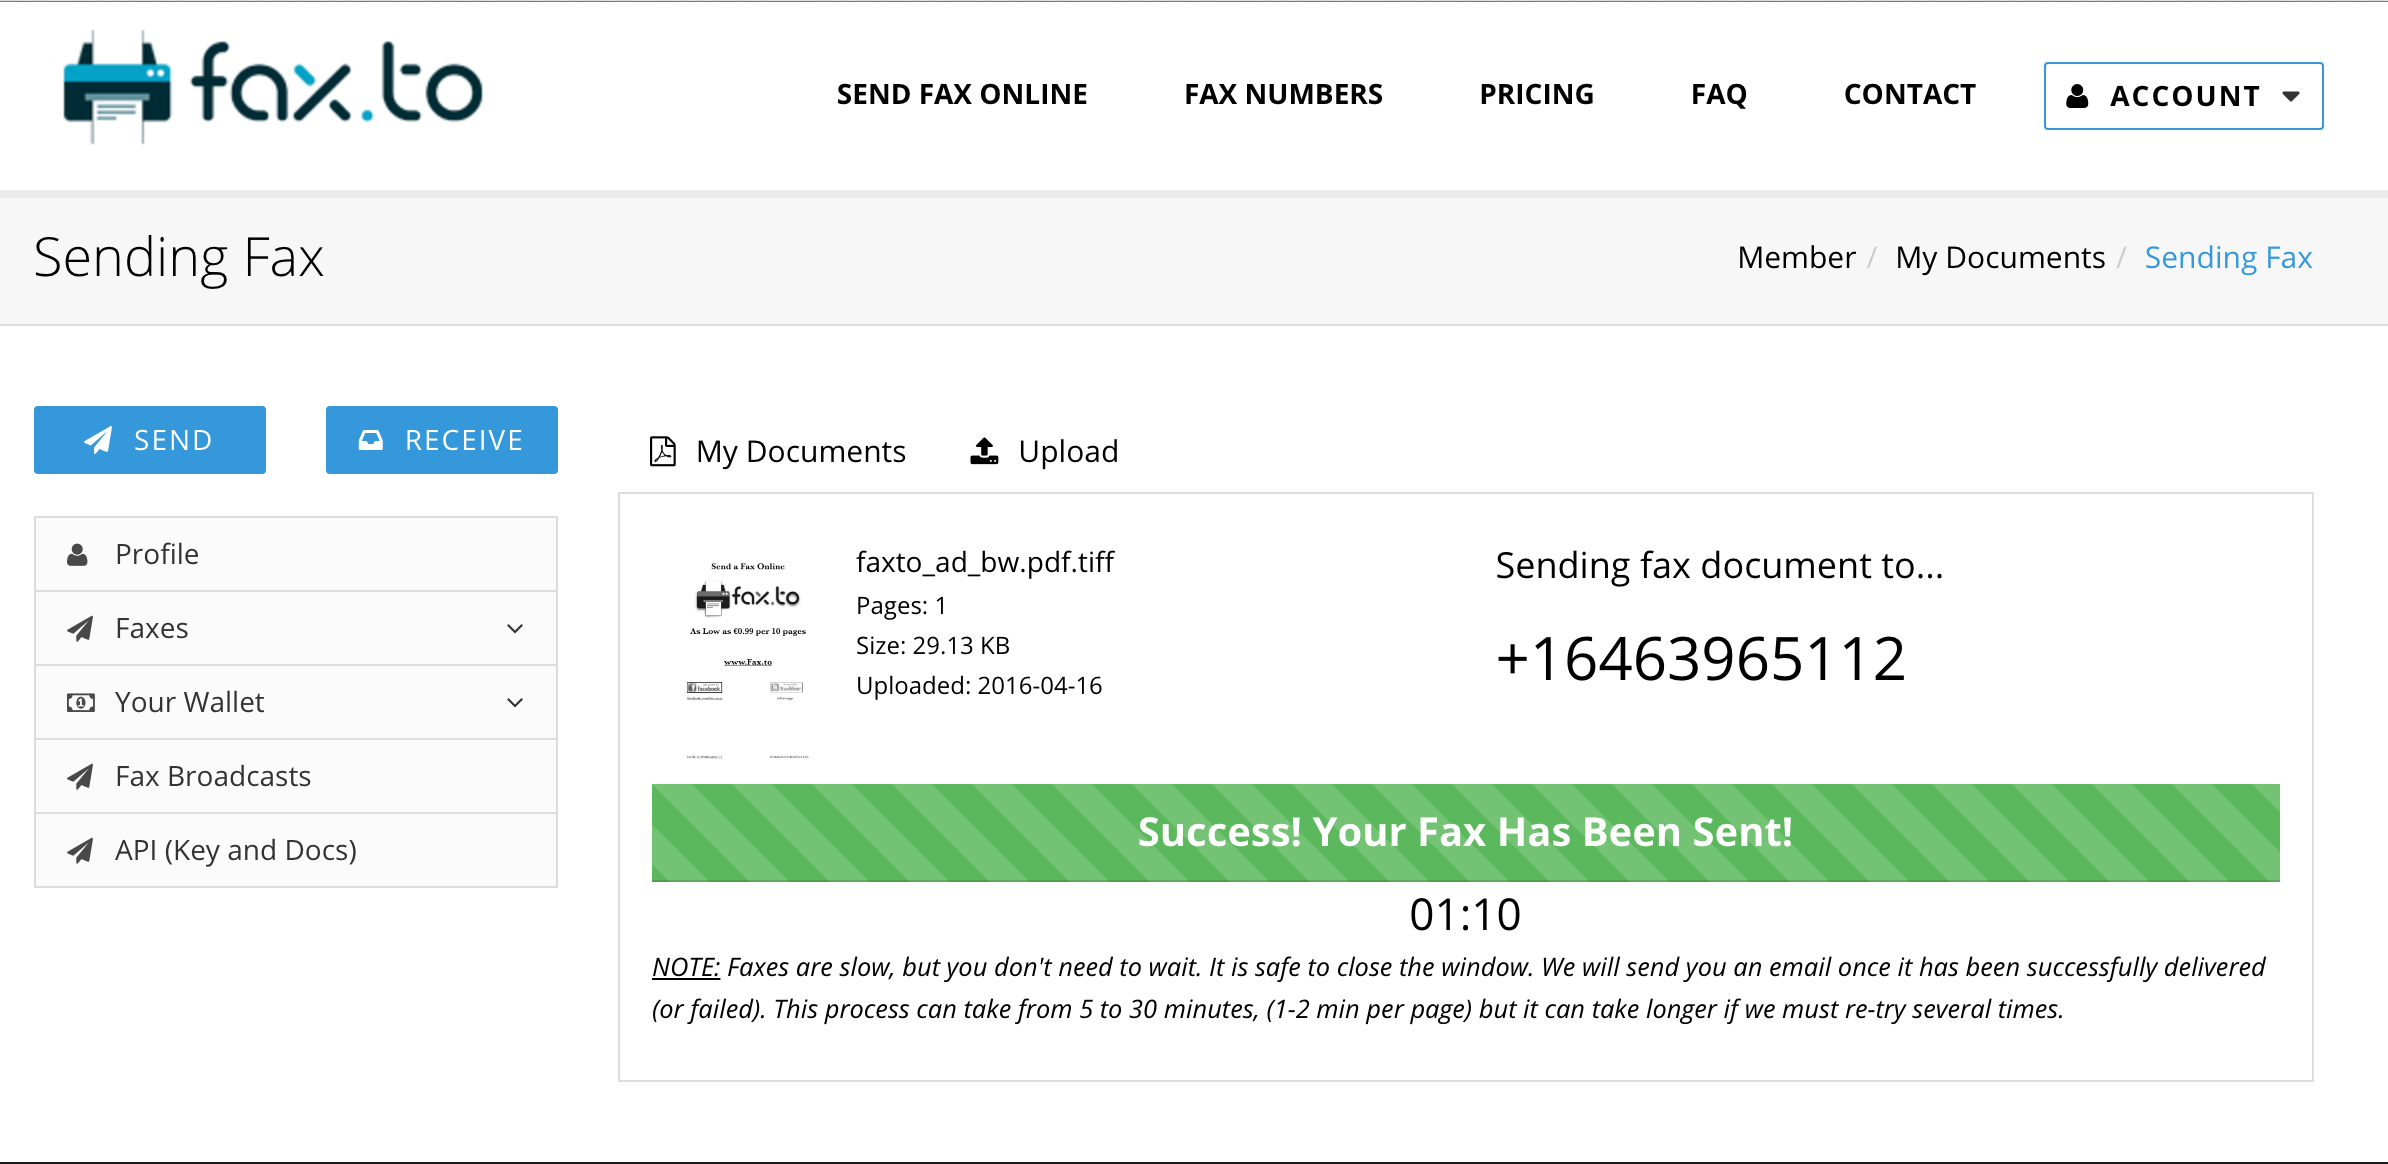
Task: Open the Fax Numbers menu item
Action: (x=1284, y=94)
